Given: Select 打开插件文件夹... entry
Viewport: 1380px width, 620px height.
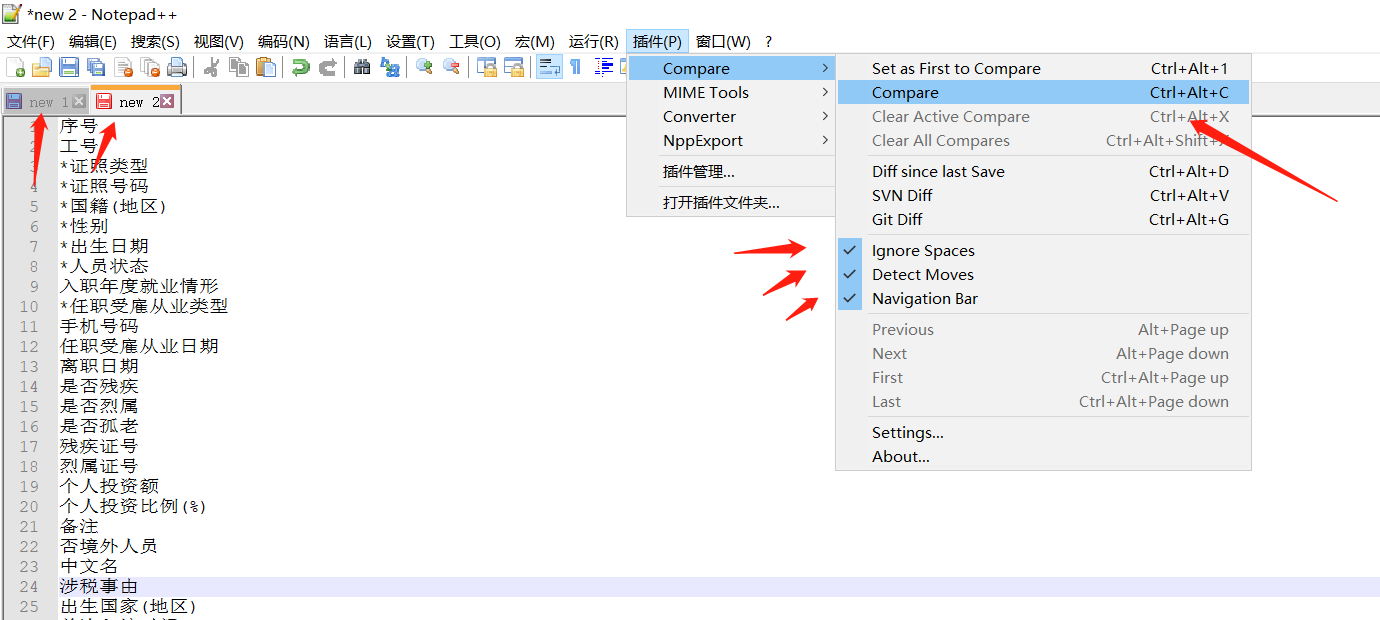Looking at the screenshot, I should (731, 203).
